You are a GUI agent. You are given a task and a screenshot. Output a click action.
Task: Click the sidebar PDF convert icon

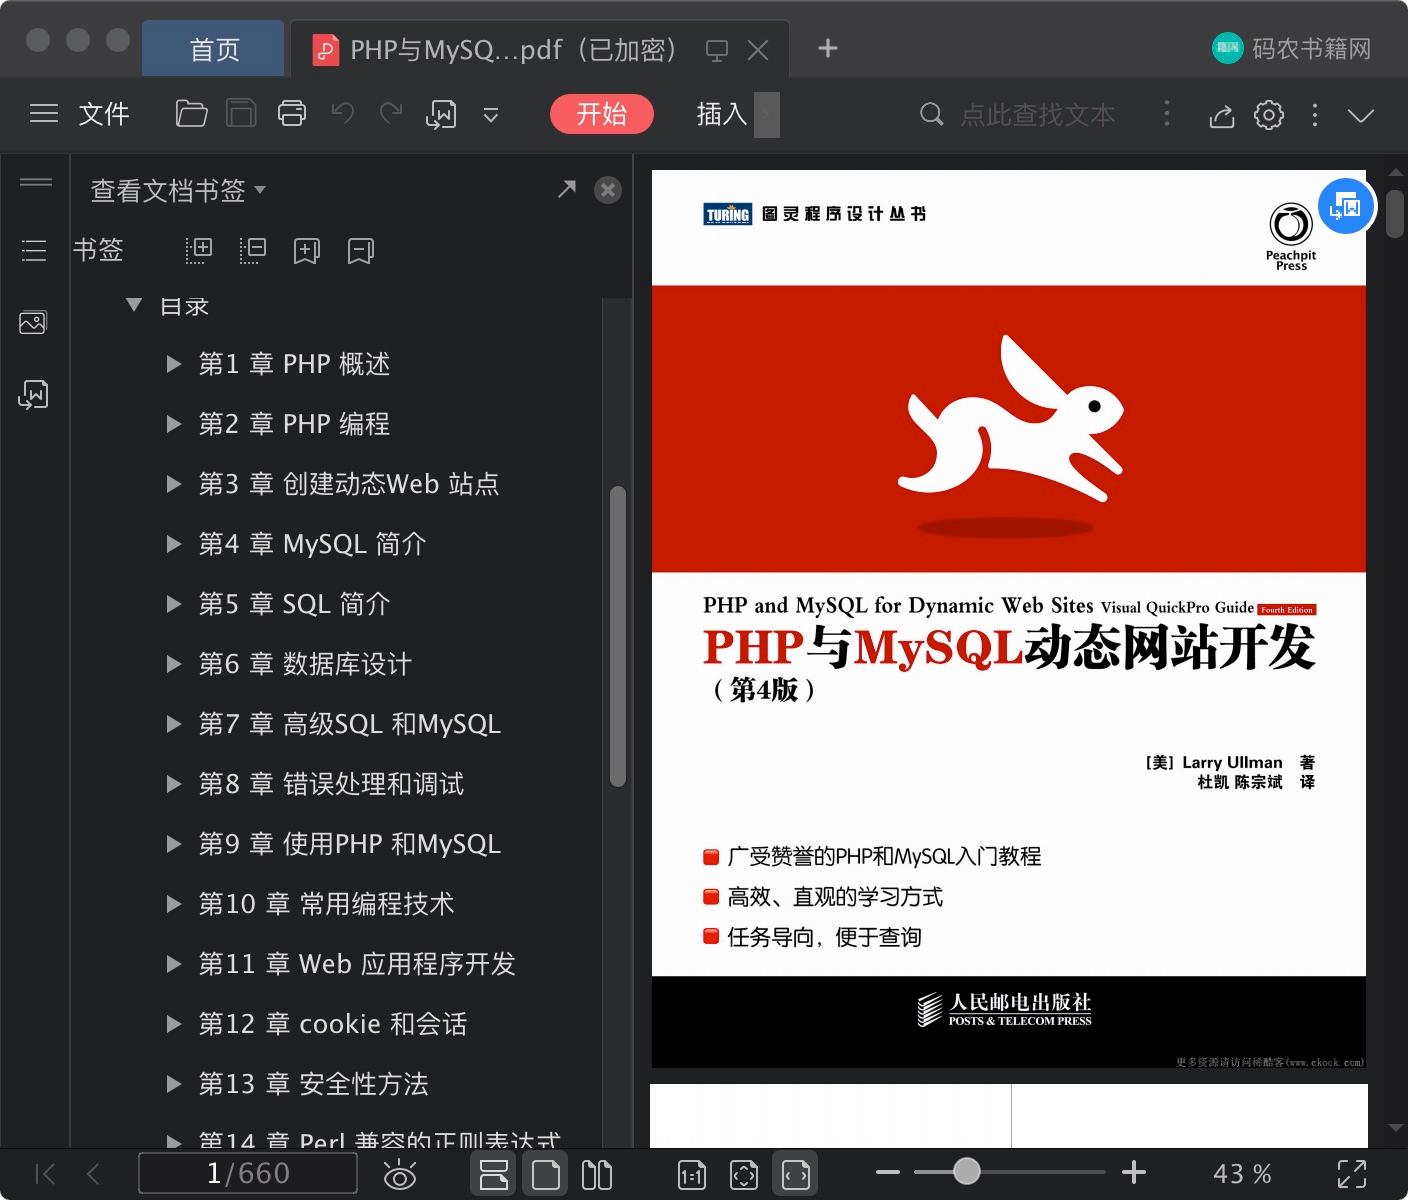click(33, 394)
